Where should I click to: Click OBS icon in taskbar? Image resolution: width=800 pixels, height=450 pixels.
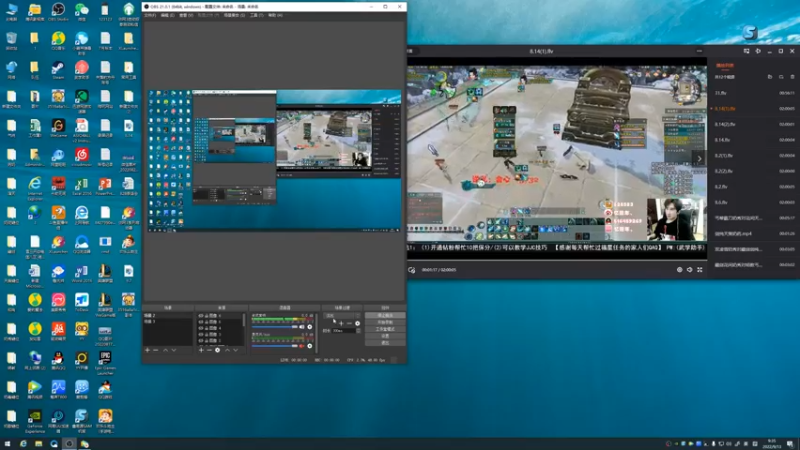(x=69, y=444)
